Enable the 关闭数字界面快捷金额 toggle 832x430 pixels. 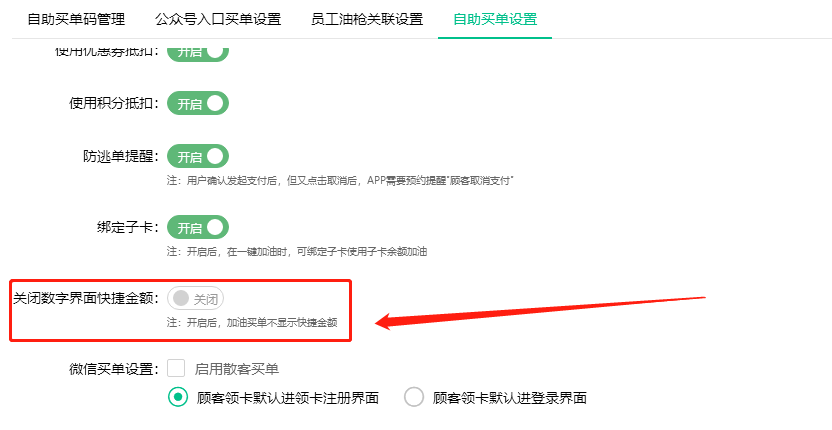[x=196, y=298]
